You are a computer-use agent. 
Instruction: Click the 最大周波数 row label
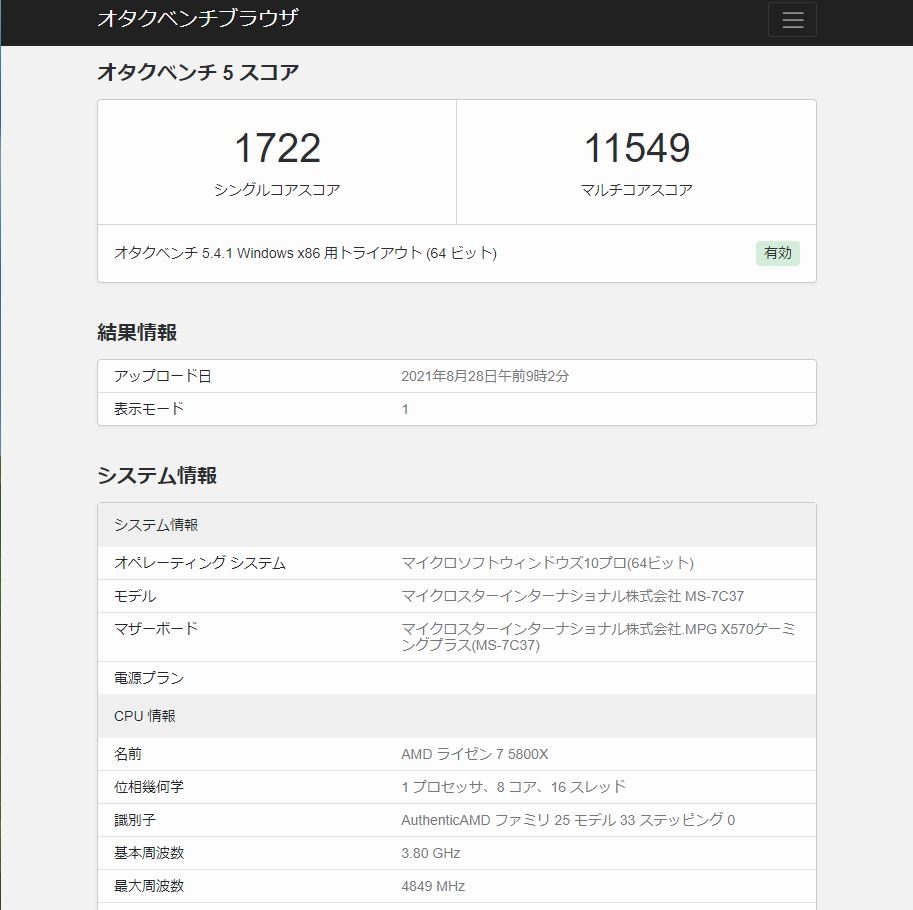(148, 886)
